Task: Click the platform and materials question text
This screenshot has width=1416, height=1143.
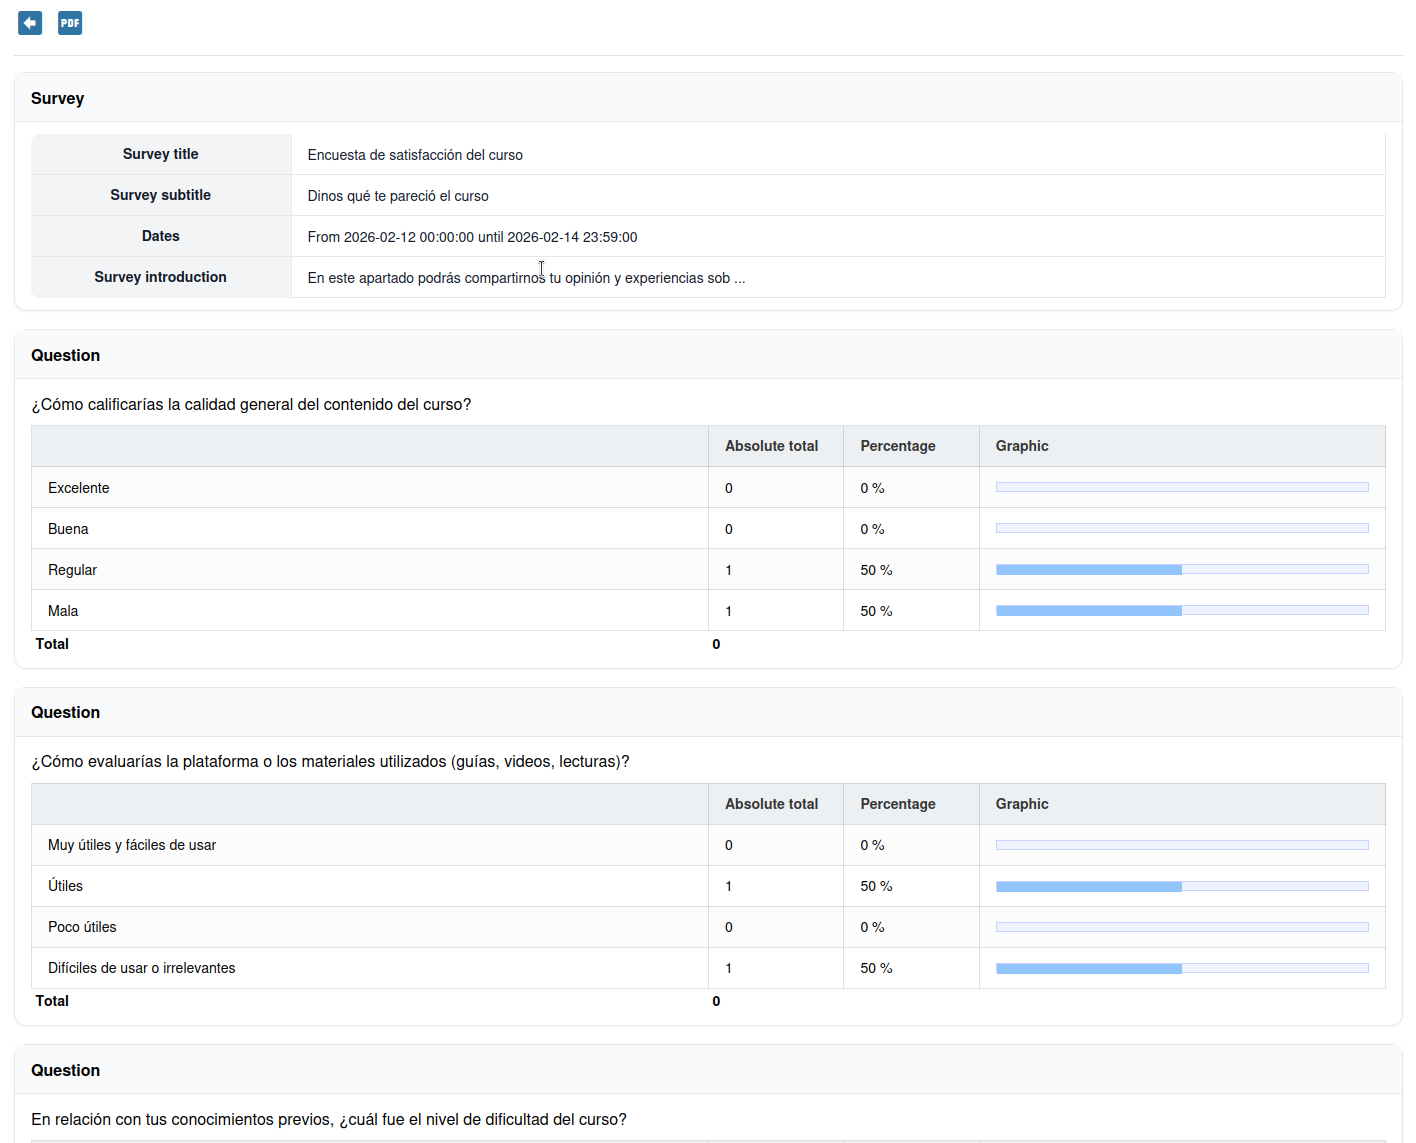Action: pos(330,762)
